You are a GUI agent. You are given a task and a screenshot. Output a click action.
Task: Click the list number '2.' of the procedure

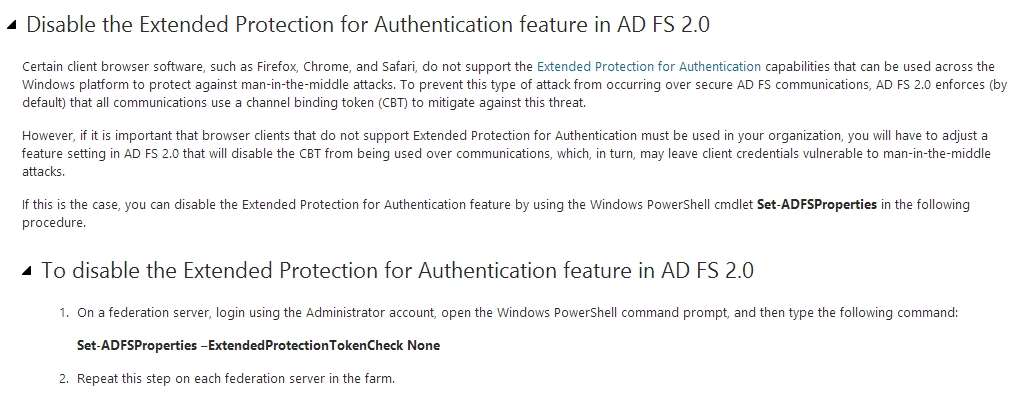point(64,378)
